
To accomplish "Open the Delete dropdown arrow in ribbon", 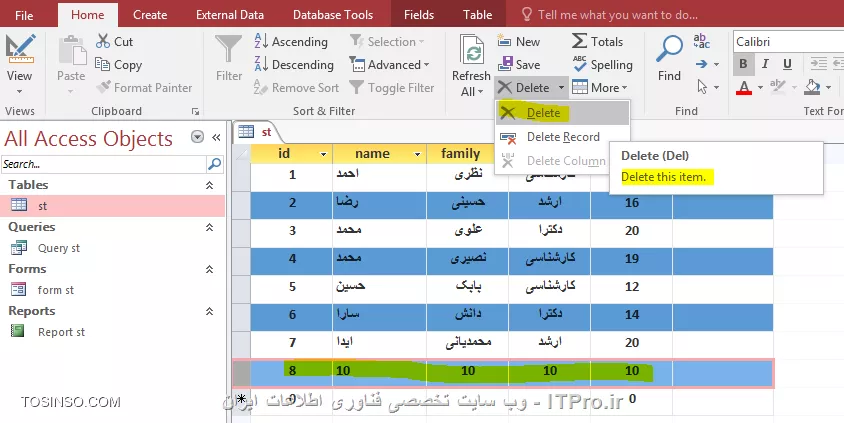I will pos(561,88).
